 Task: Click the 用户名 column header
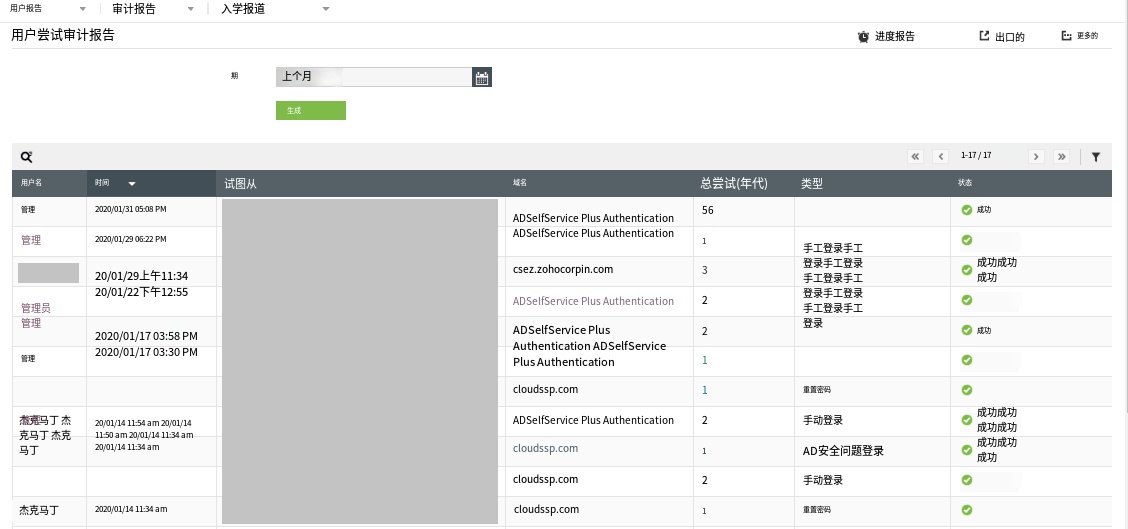click(31, 184)
